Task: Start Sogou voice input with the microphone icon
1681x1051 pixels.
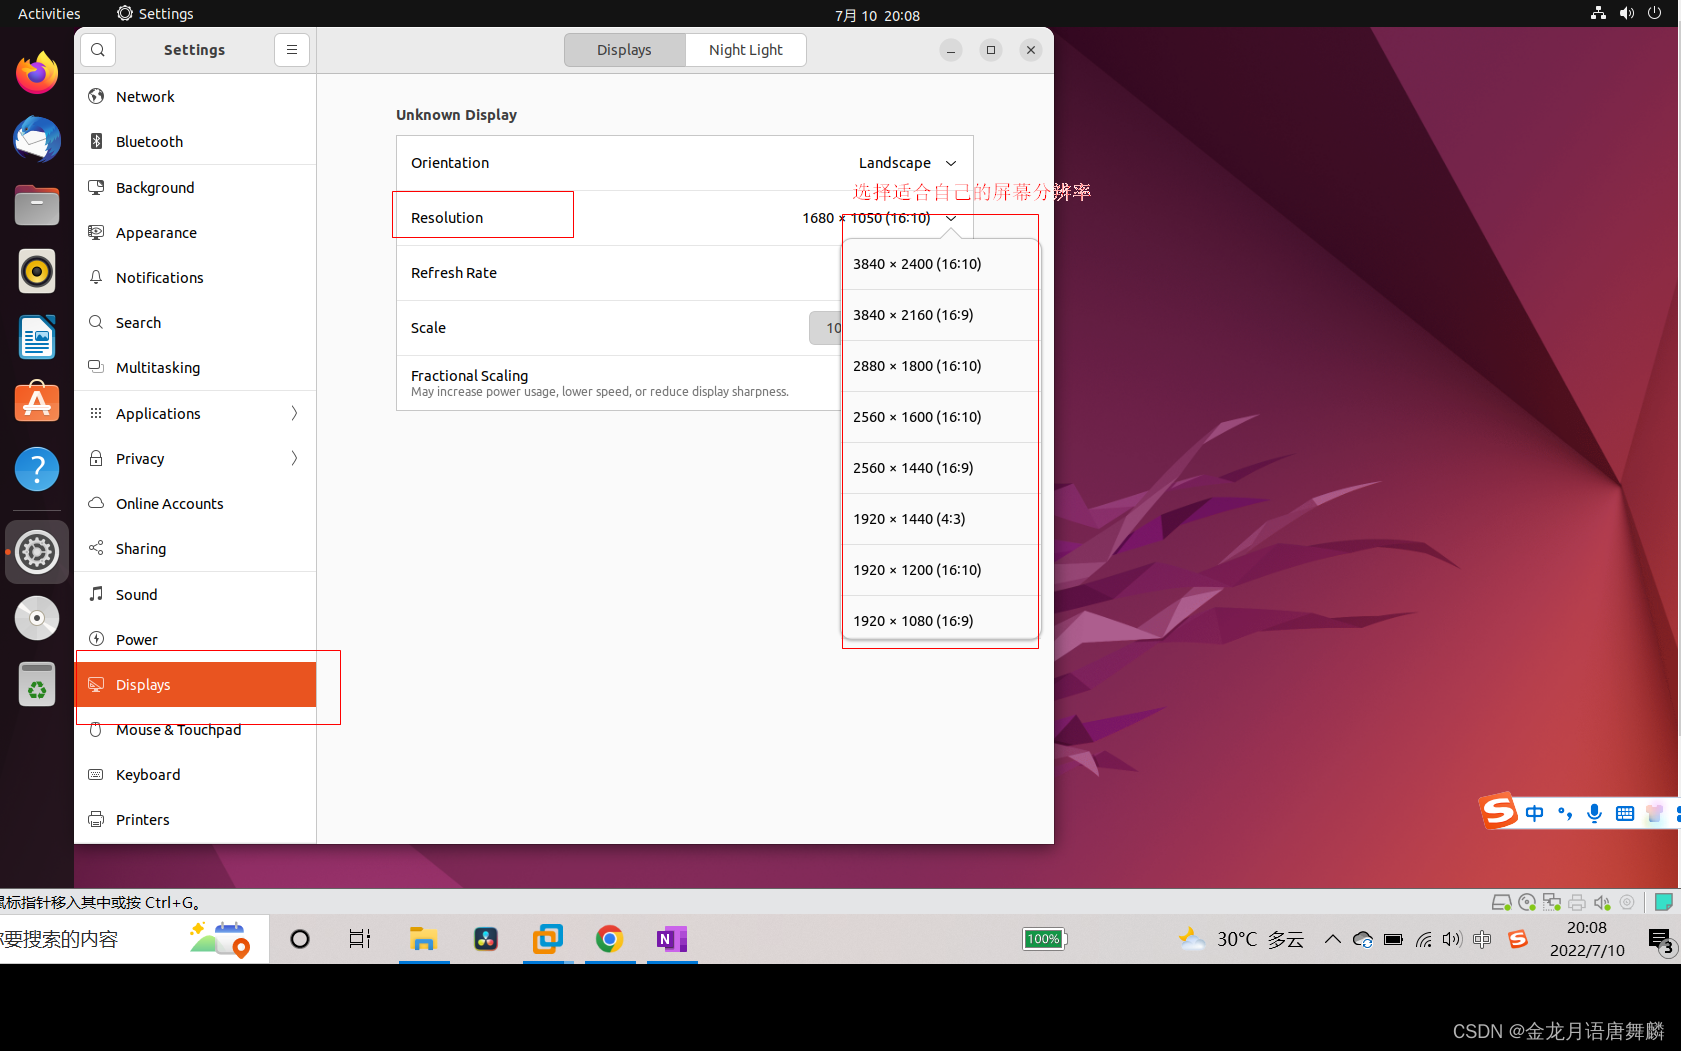Action: [x=1594, y=813]
